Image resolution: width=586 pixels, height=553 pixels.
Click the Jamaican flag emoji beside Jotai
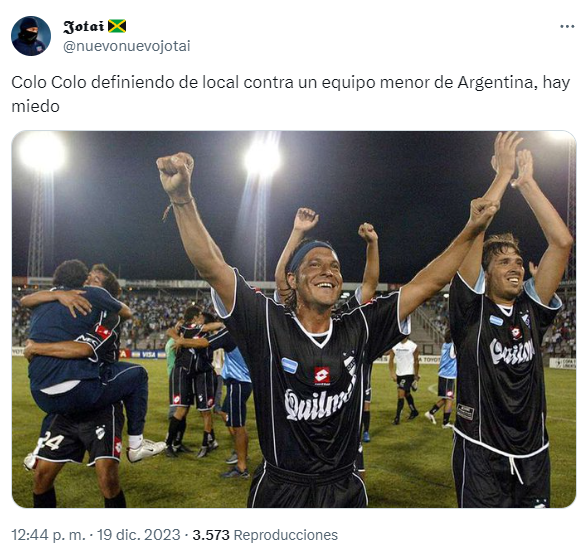(x=117, y=27)
